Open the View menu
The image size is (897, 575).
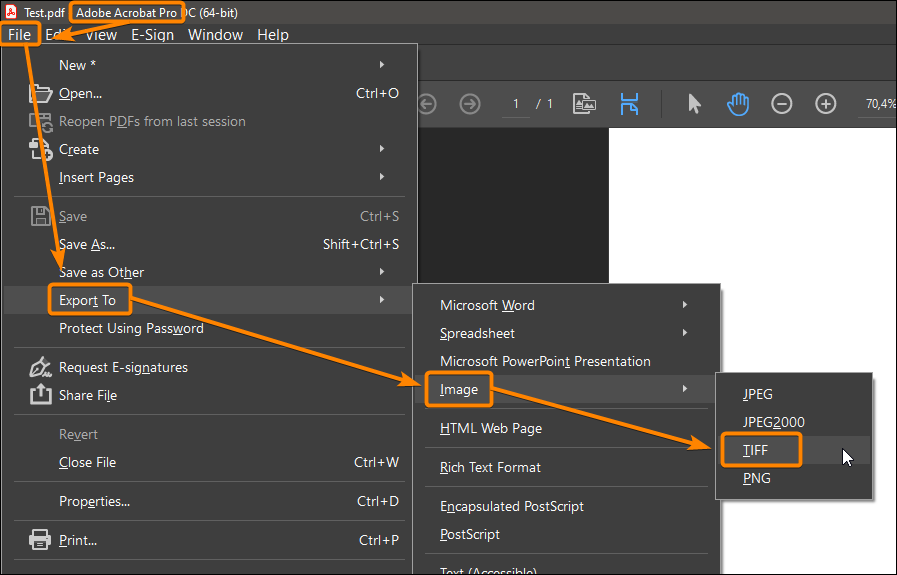pos(101,35)
